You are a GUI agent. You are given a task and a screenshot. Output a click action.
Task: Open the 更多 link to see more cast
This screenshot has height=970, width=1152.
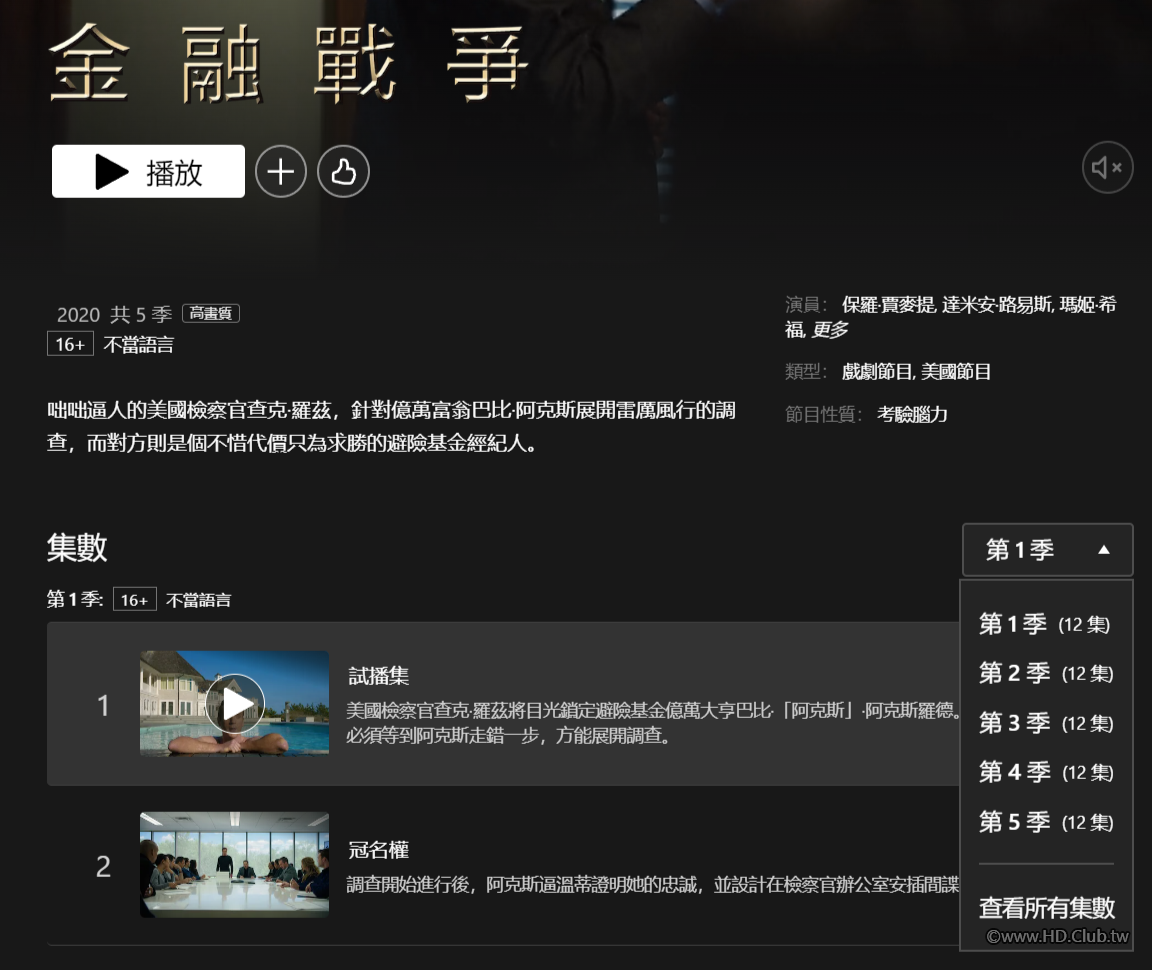tap(830, 330)
